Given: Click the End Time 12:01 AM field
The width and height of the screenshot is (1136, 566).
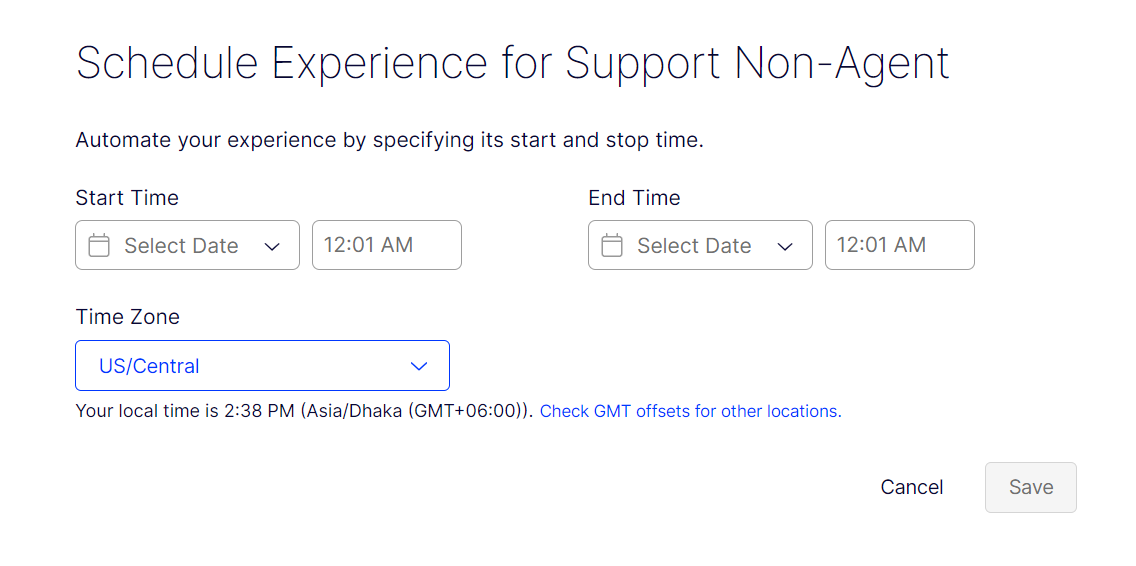Looking at the screenshot, I should (899, 245).
